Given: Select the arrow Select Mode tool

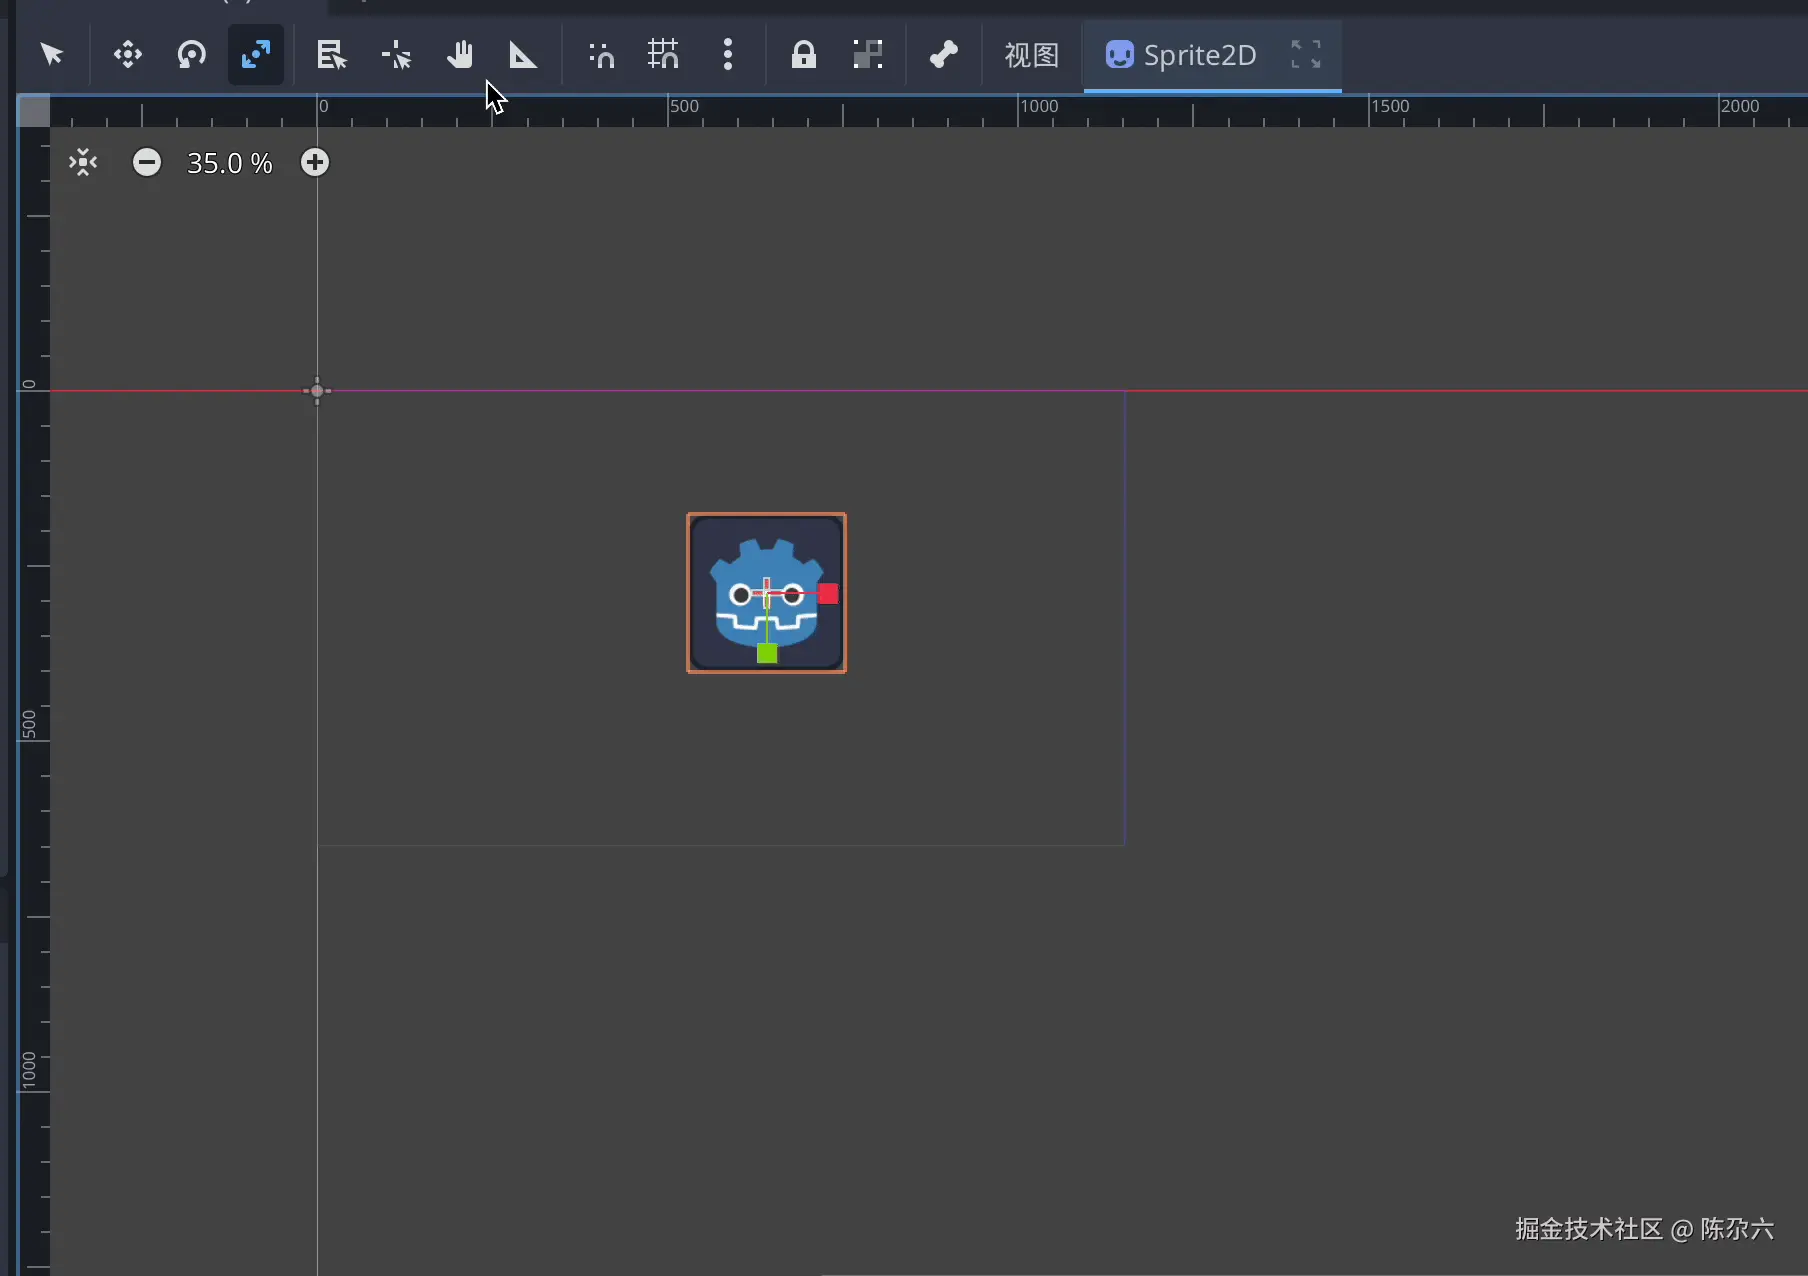Looking at the screenshot, I should [52, 54].
